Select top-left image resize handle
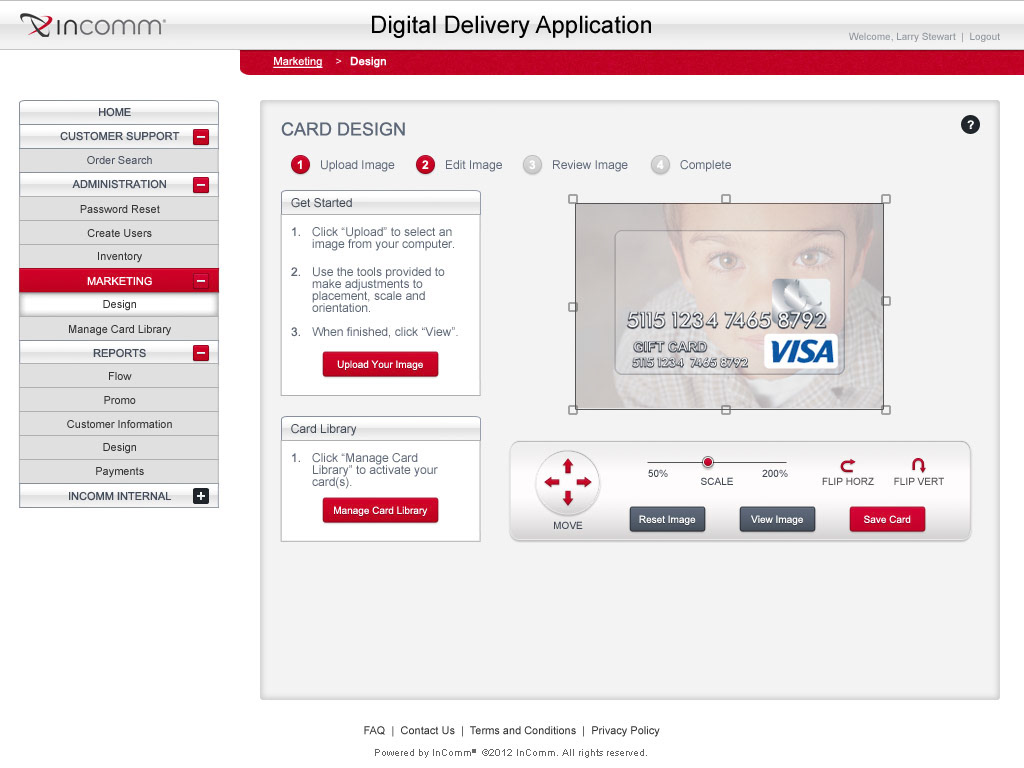Viewport: 1024px width, 768px height. pos(573,199)
